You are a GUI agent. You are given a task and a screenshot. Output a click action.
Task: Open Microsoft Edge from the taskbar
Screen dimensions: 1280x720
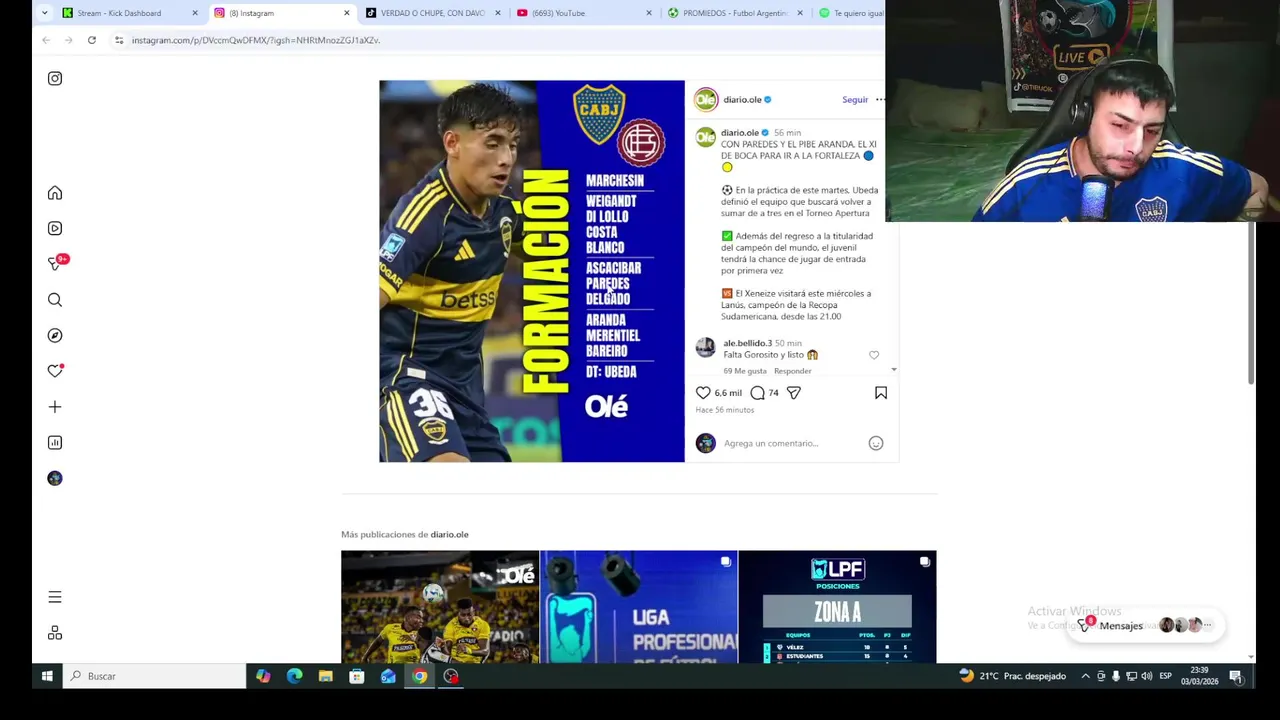coord(294,676)
